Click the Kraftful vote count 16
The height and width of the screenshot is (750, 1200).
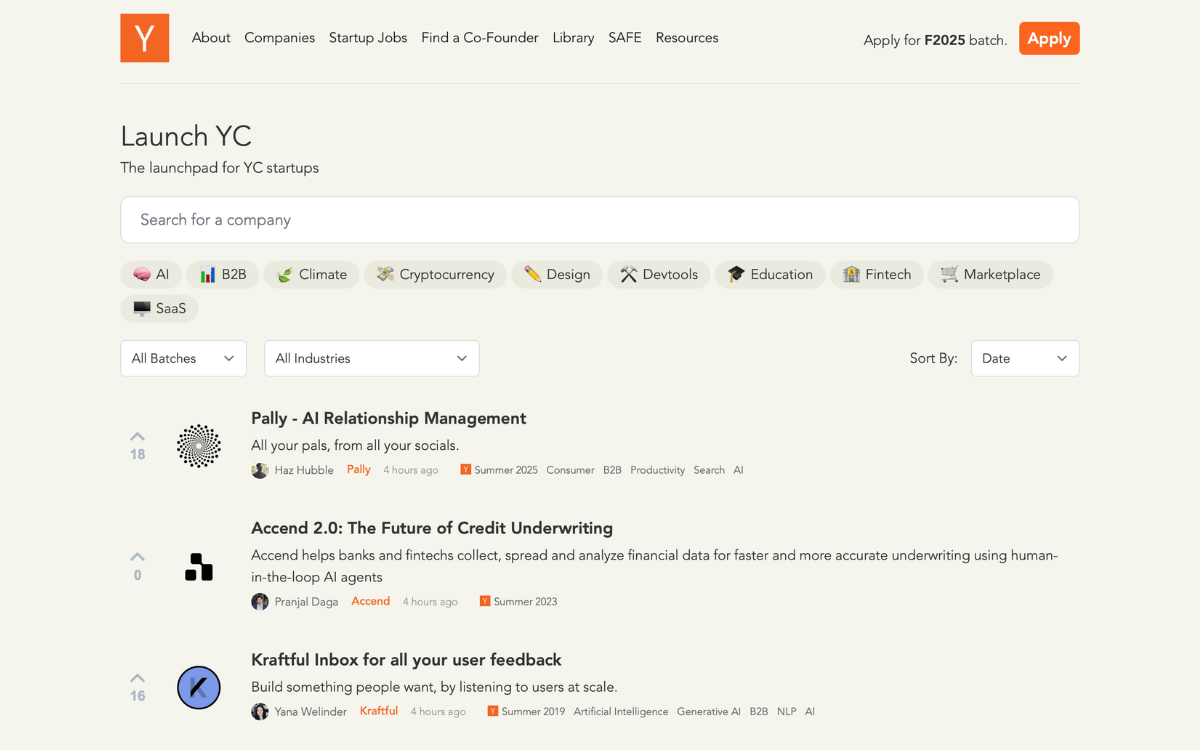point(137,696)
